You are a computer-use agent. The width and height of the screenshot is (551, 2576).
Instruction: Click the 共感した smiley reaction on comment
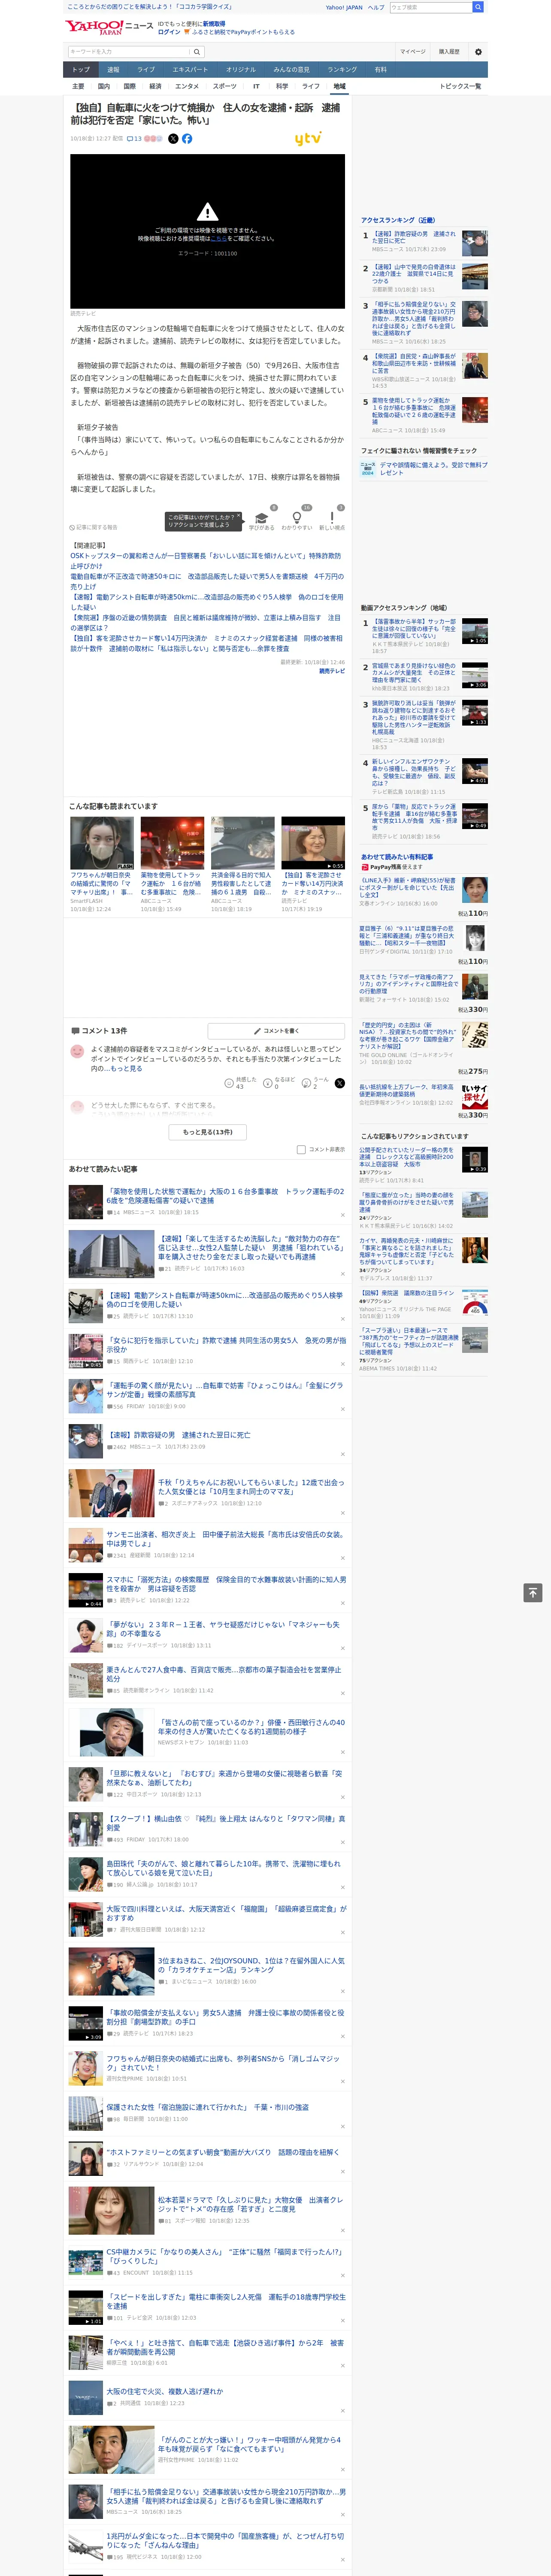coord(230,1083)
